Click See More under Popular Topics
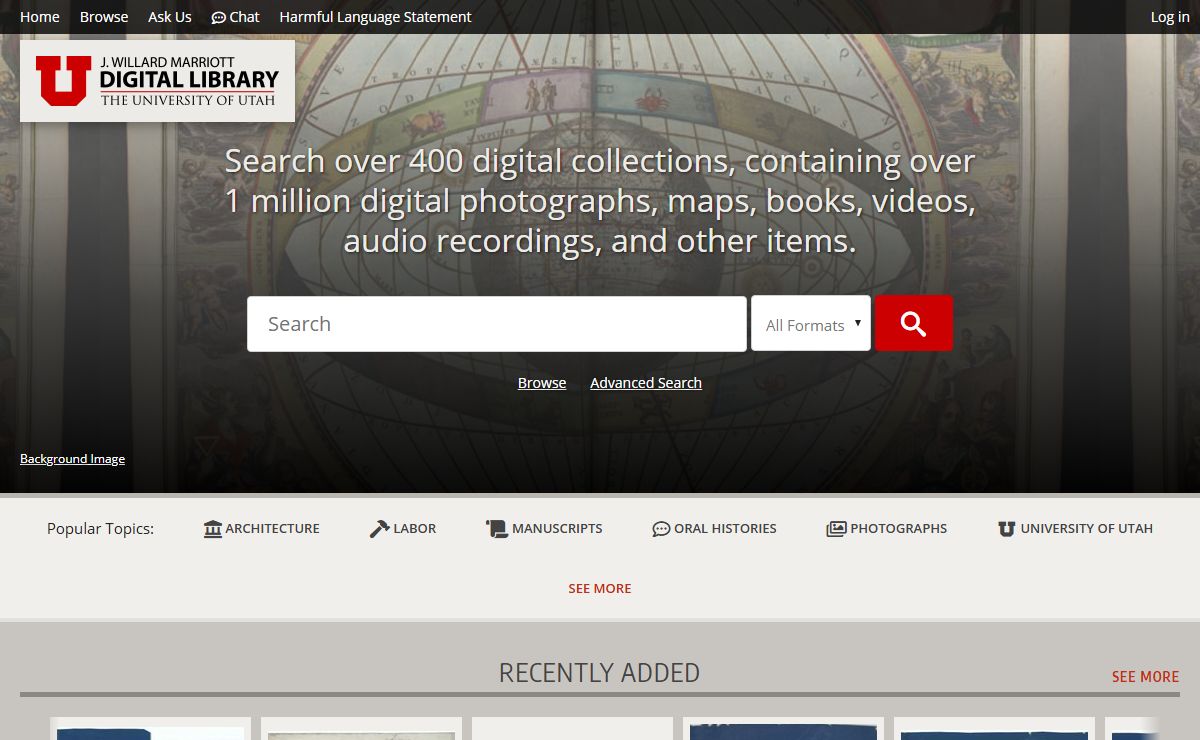This screenshot has width=1200, height=740. pos(600,589)
